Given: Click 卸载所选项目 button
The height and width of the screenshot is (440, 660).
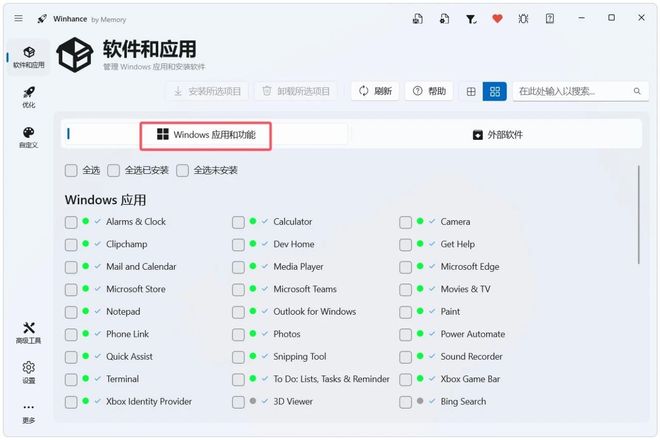Looking at the screenshot, I should tap(295, 91).
